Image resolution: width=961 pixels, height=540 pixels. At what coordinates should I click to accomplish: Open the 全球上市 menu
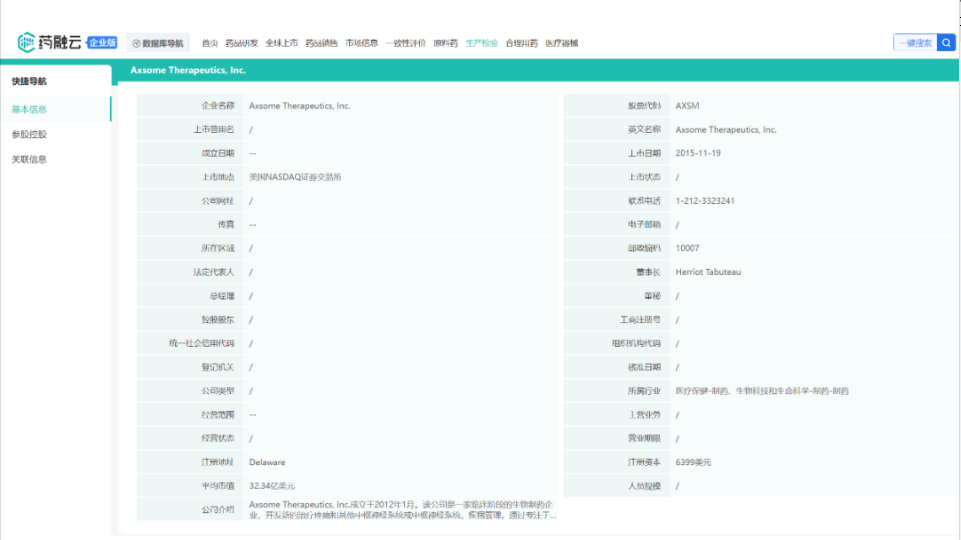281,43
